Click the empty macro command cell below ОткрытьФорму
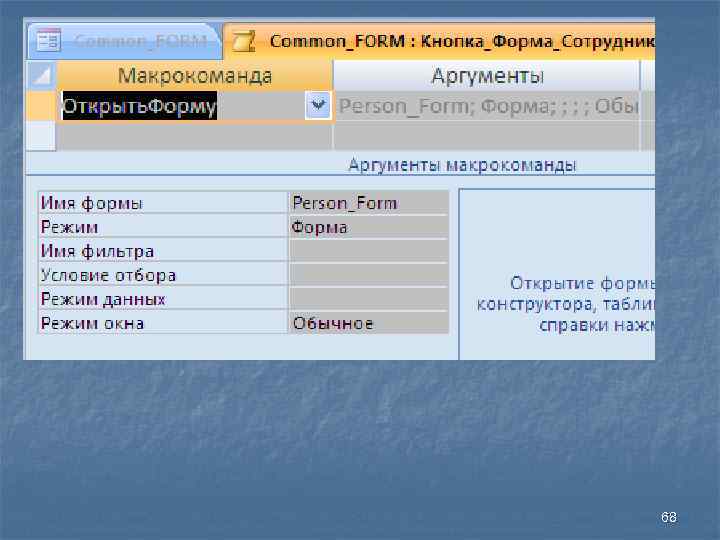The image size is (720, 540). (194, 136)
